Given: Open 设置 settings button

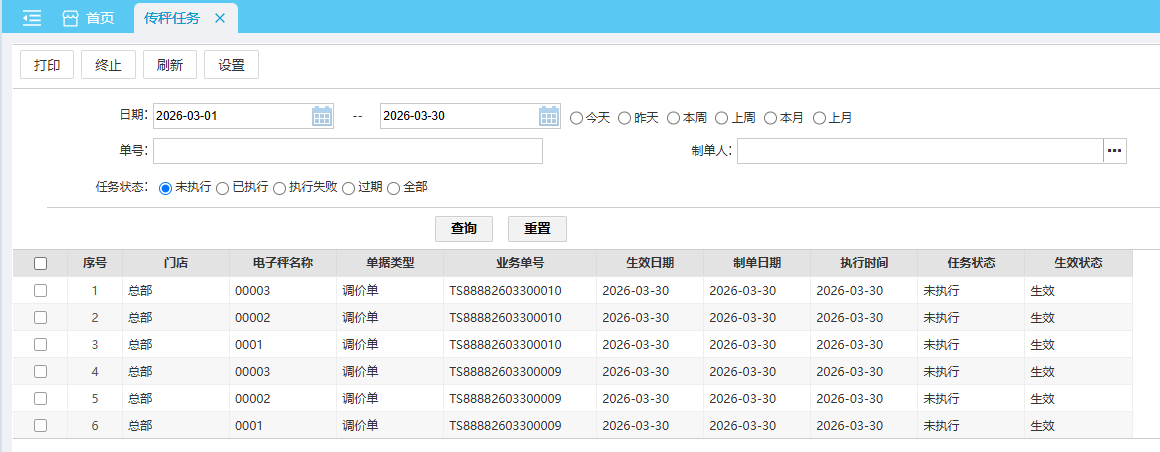Looking at the screenshot, I should [x=231, y=65].
